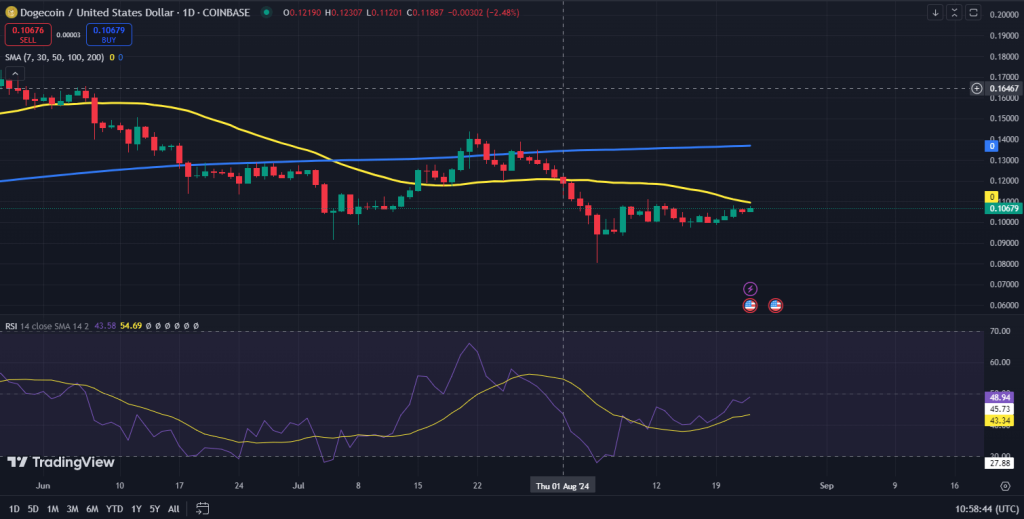Click the red 0.10676 SELL button
The height and width of the screenshot is (519, 1024).
(28, 35)
